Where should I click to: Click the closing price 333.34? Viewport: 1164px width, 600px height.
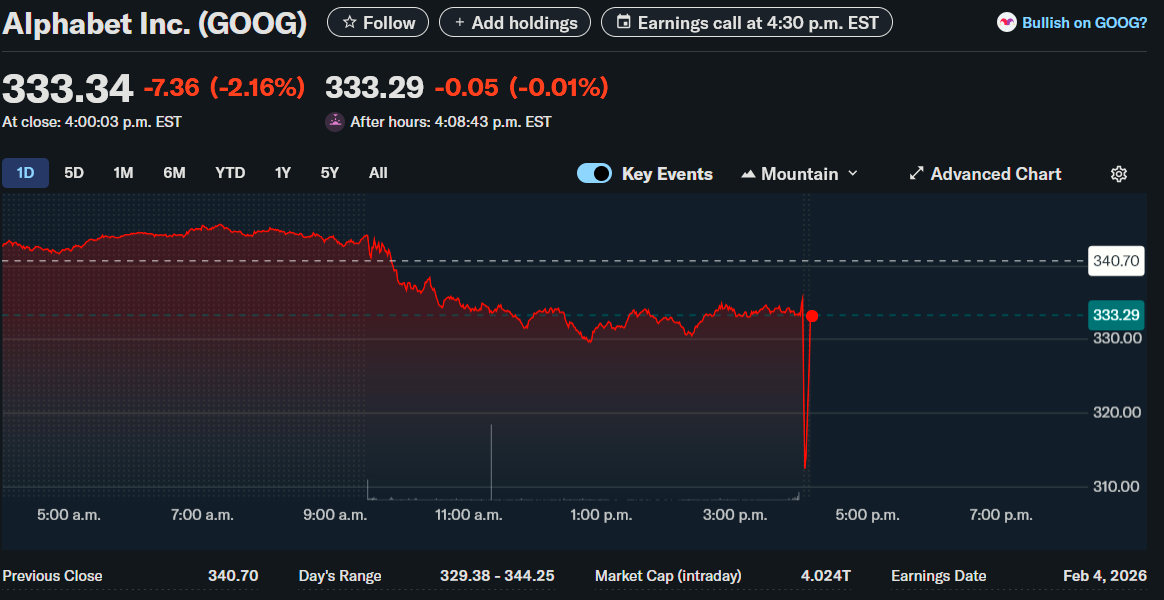point(68,89)
